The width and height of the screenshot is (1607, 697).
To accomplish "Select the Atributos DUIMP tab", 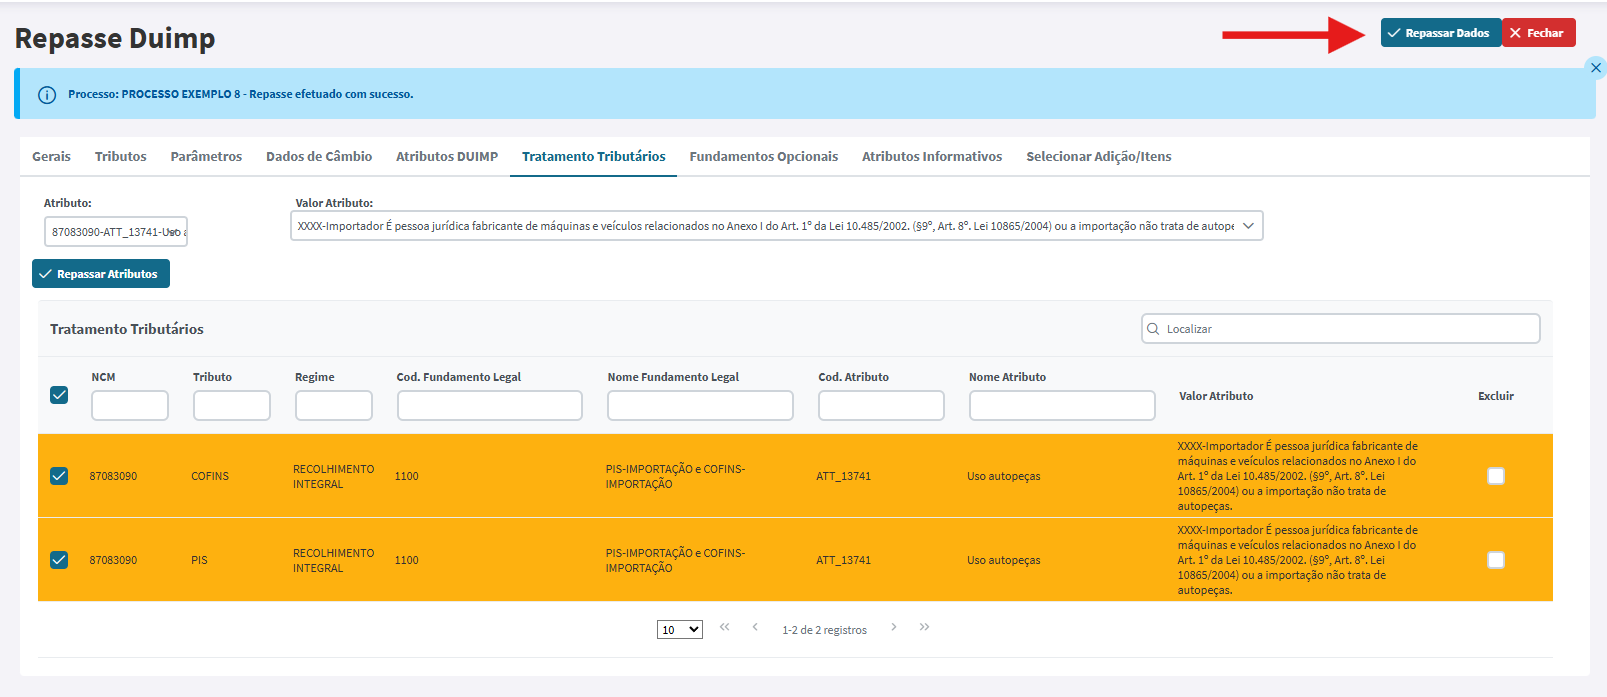I will pos(447,156).
